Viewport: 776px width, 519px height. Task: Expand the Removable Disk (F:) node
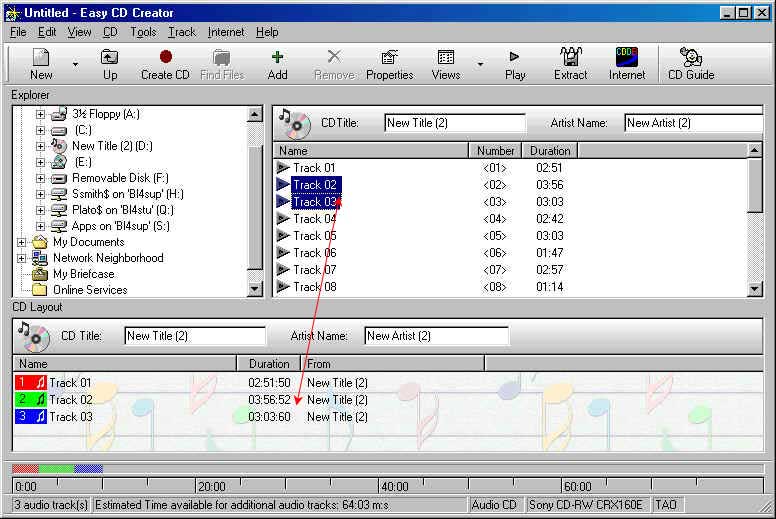[x=41, y=179]
